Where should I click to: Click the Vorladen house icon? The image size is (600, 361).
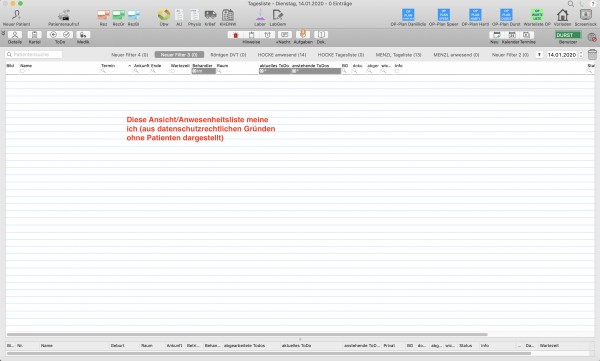click(x=562, y=15)
